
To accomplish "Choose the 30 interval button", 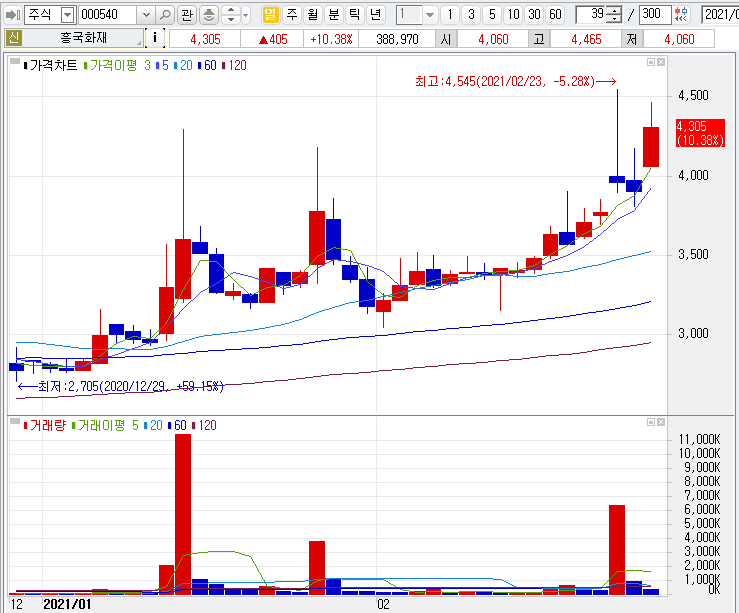I will (534, 15).
